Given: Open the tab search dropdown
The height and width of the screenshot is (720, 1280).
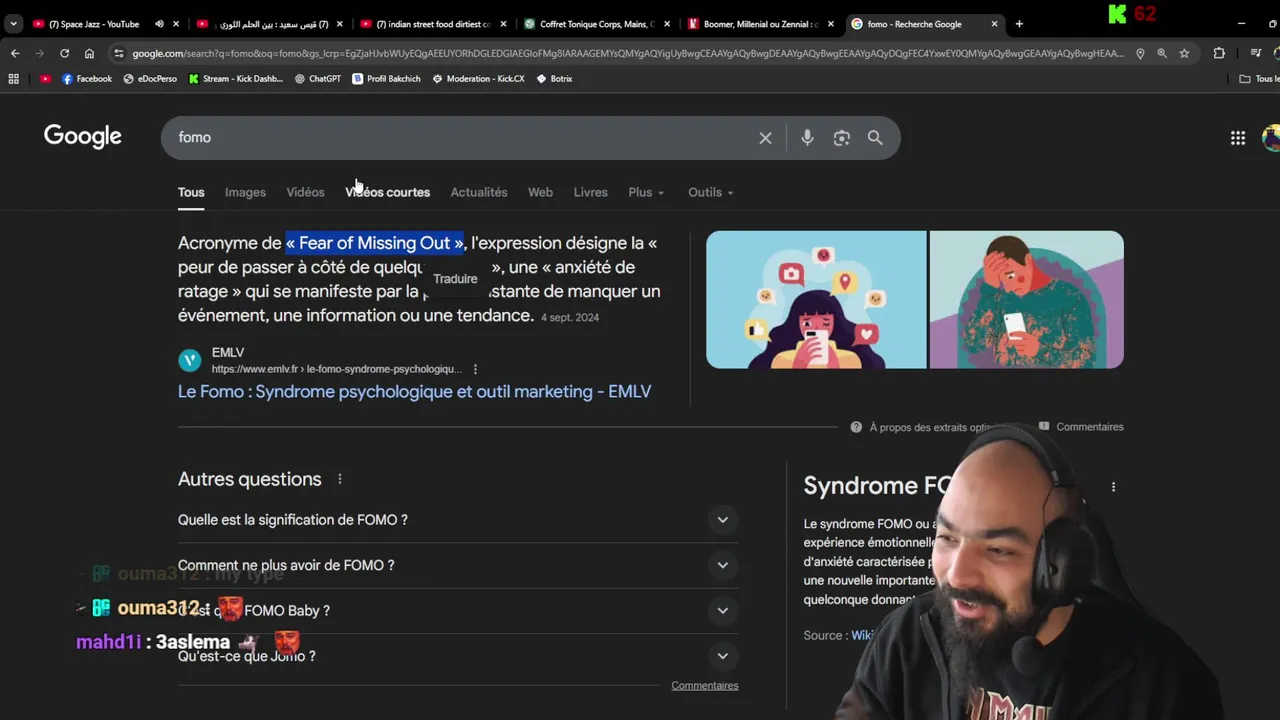Looking at the screenshot, I should [x=13, y=24].
